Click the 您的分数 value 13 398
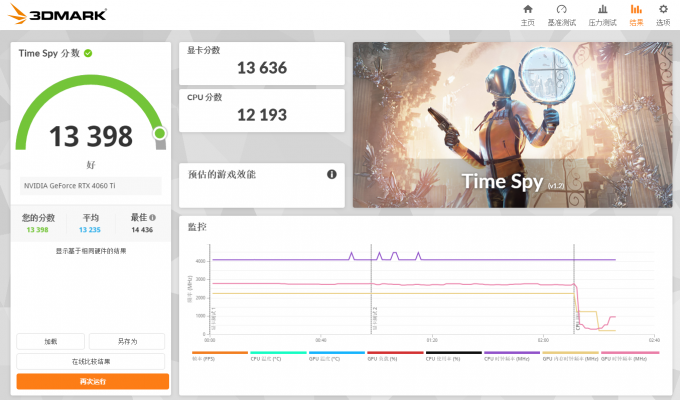This screenshot has width=680, height=400. pyautogui.click(x=38, y=230)
